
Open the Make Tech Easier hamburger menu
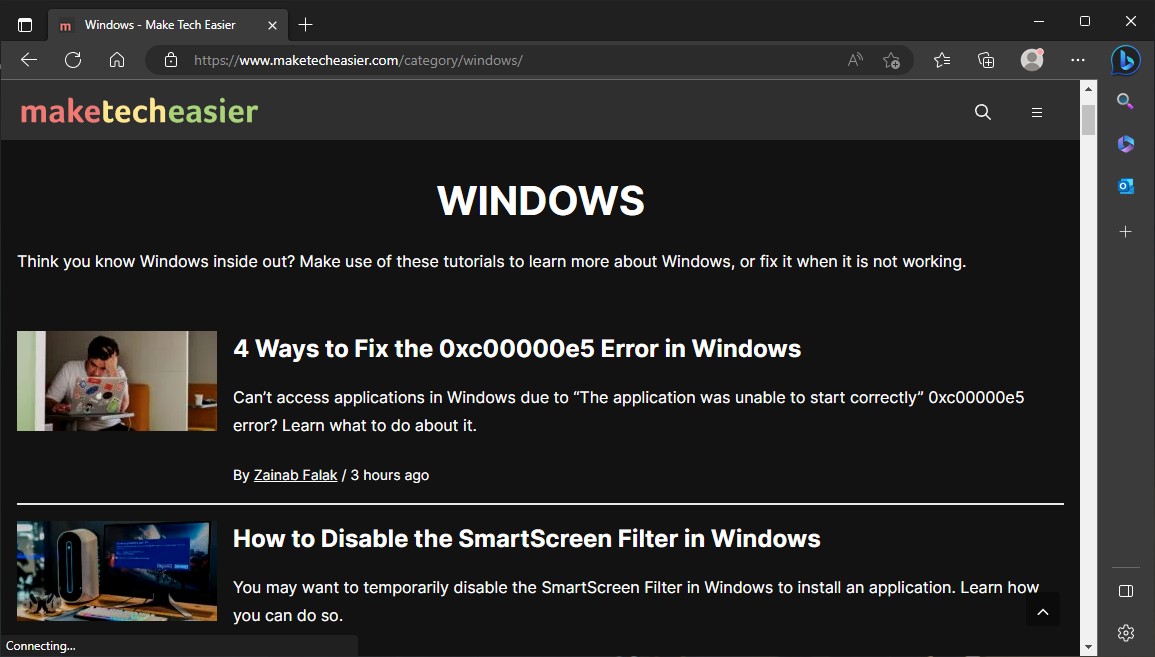pyautogui.click(x=1036, y=112)
